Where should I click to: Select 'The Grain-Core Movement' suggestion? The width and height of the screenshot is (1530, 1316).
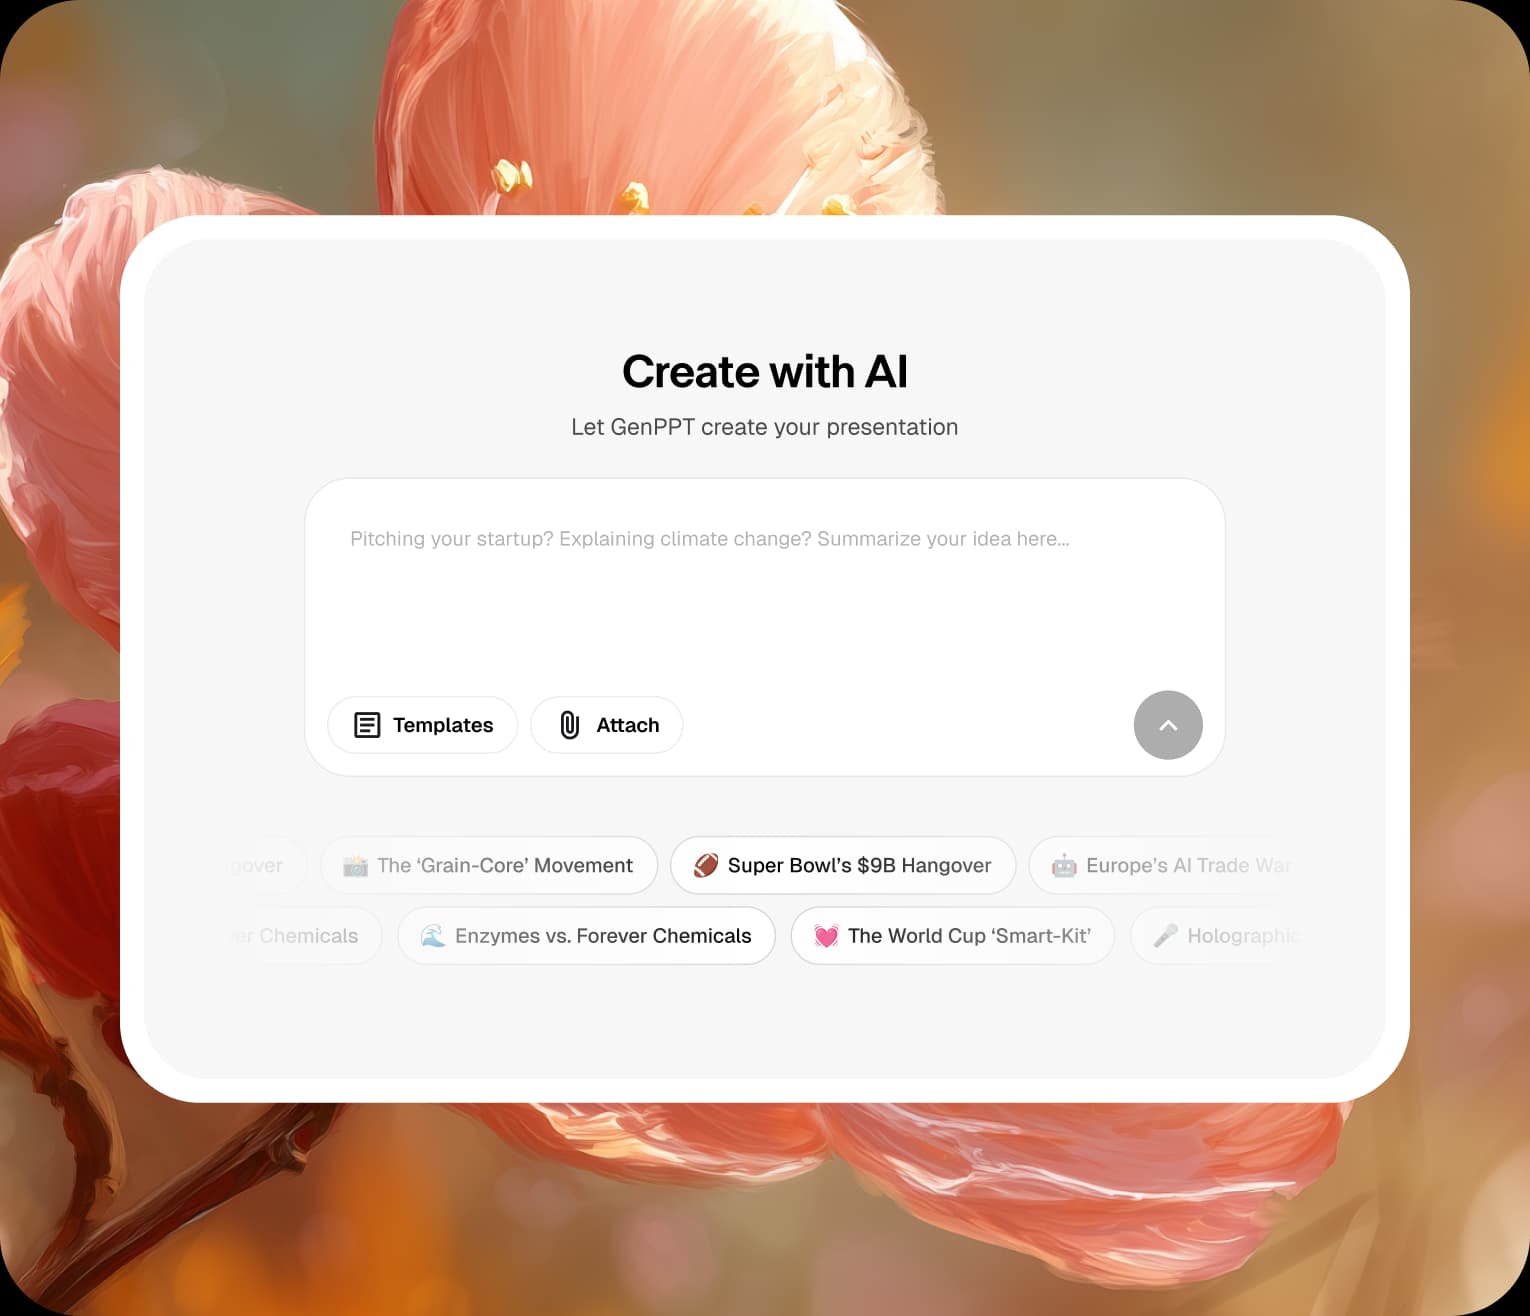tap(489, 865)
